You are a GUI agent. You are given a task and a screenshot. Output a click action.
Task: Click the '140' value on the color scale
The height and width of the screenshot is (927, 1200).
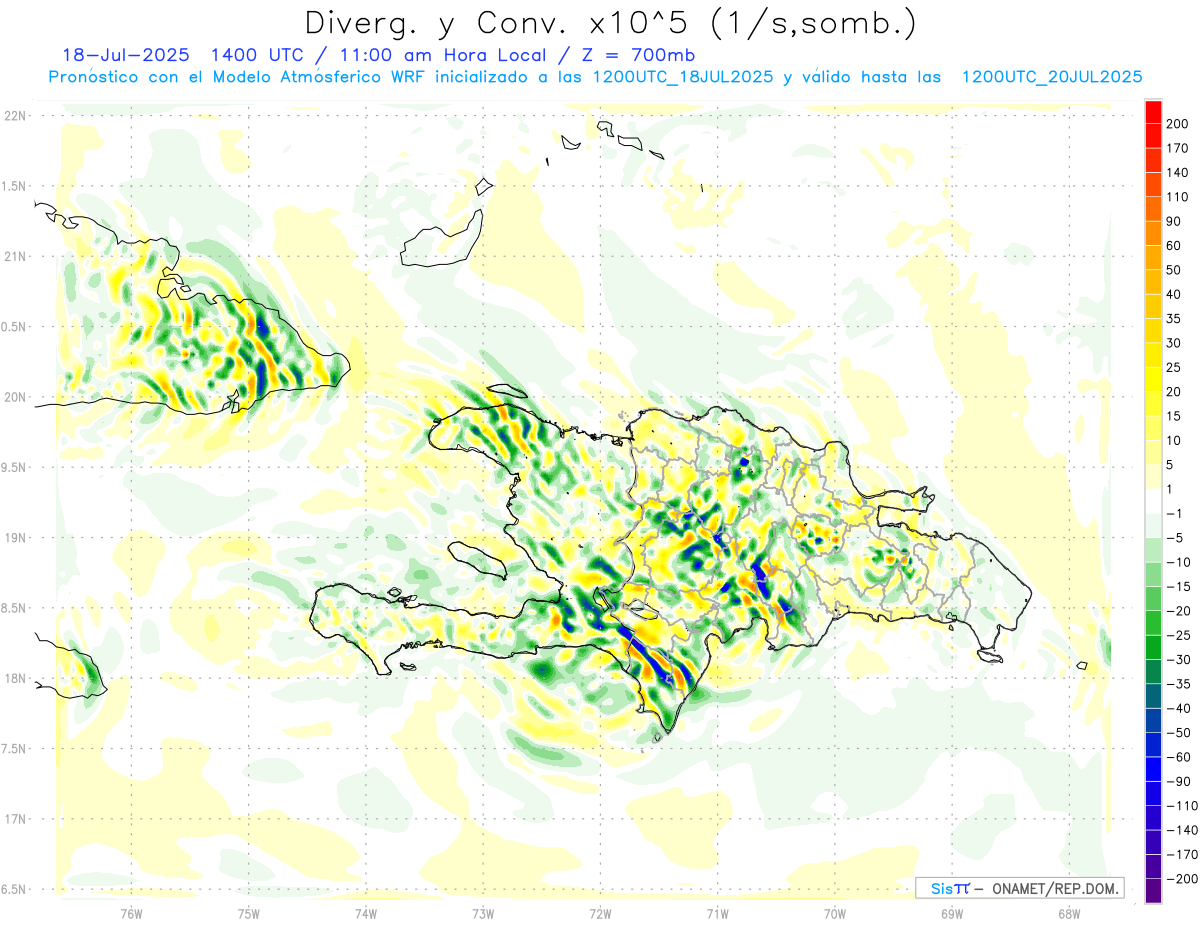point(1179,173)
